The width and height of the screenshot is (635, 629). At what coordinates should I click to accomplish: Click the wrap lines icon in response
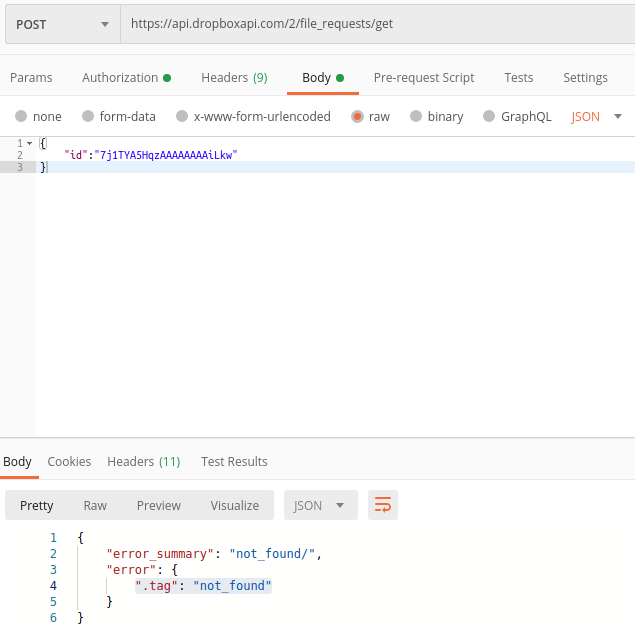[382, 505]
